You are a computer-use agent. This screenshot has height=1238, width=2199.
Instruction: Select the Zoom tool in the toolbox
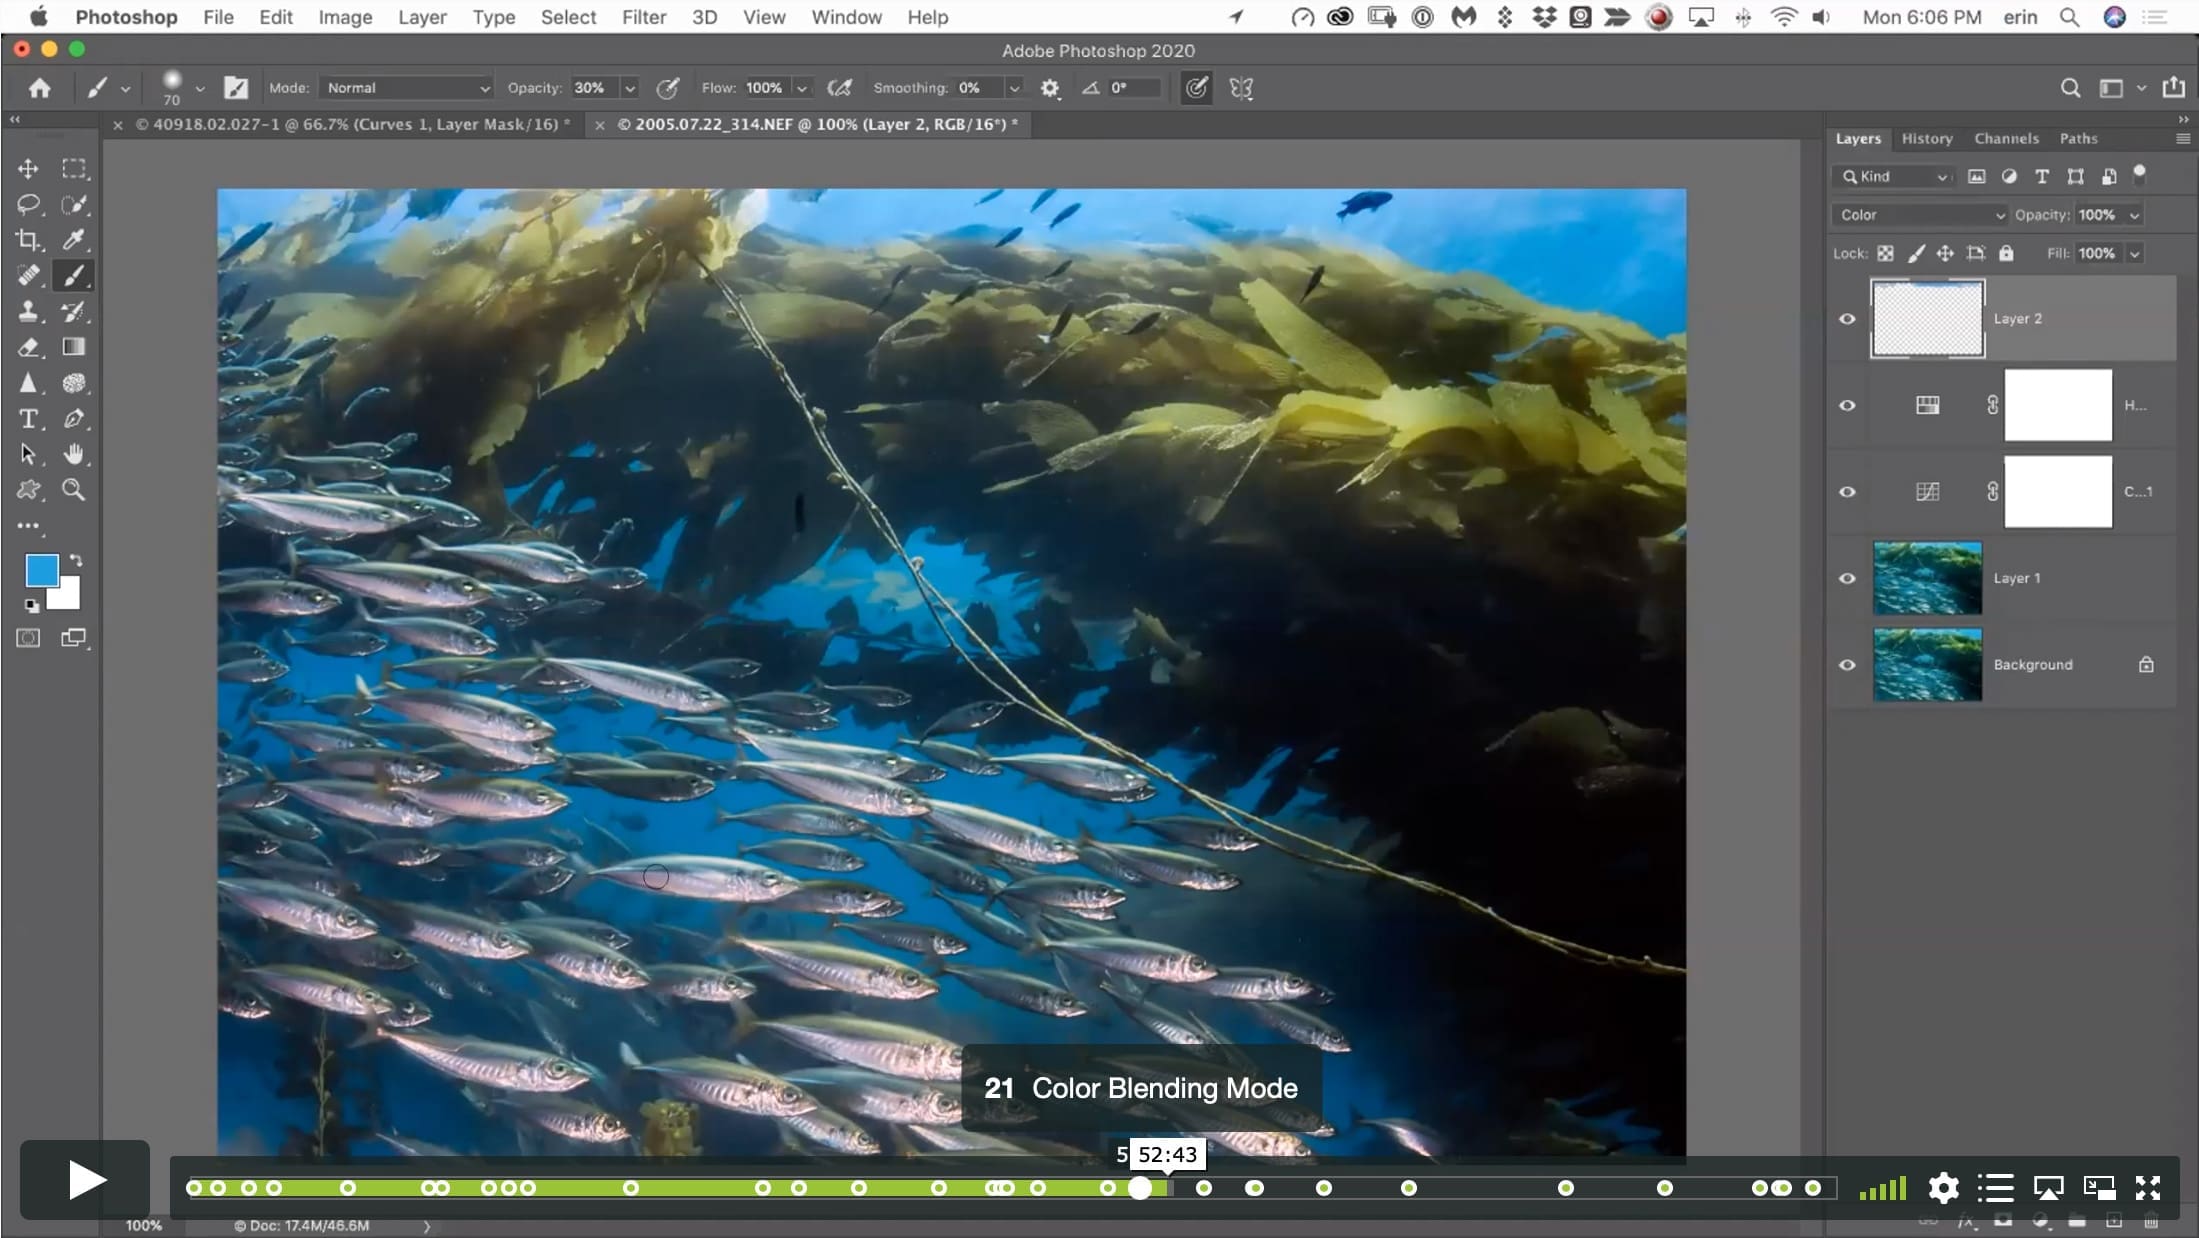click(x=74, y=490)
